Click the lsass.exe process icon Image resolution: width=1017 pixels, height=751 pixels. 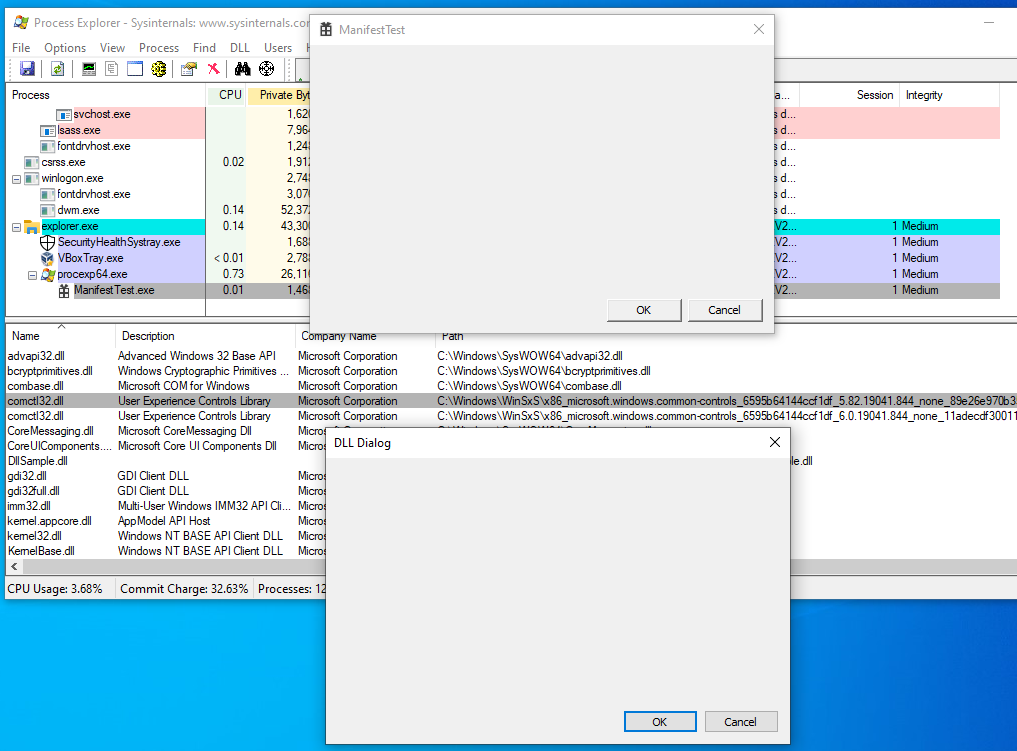coord(47,130)
